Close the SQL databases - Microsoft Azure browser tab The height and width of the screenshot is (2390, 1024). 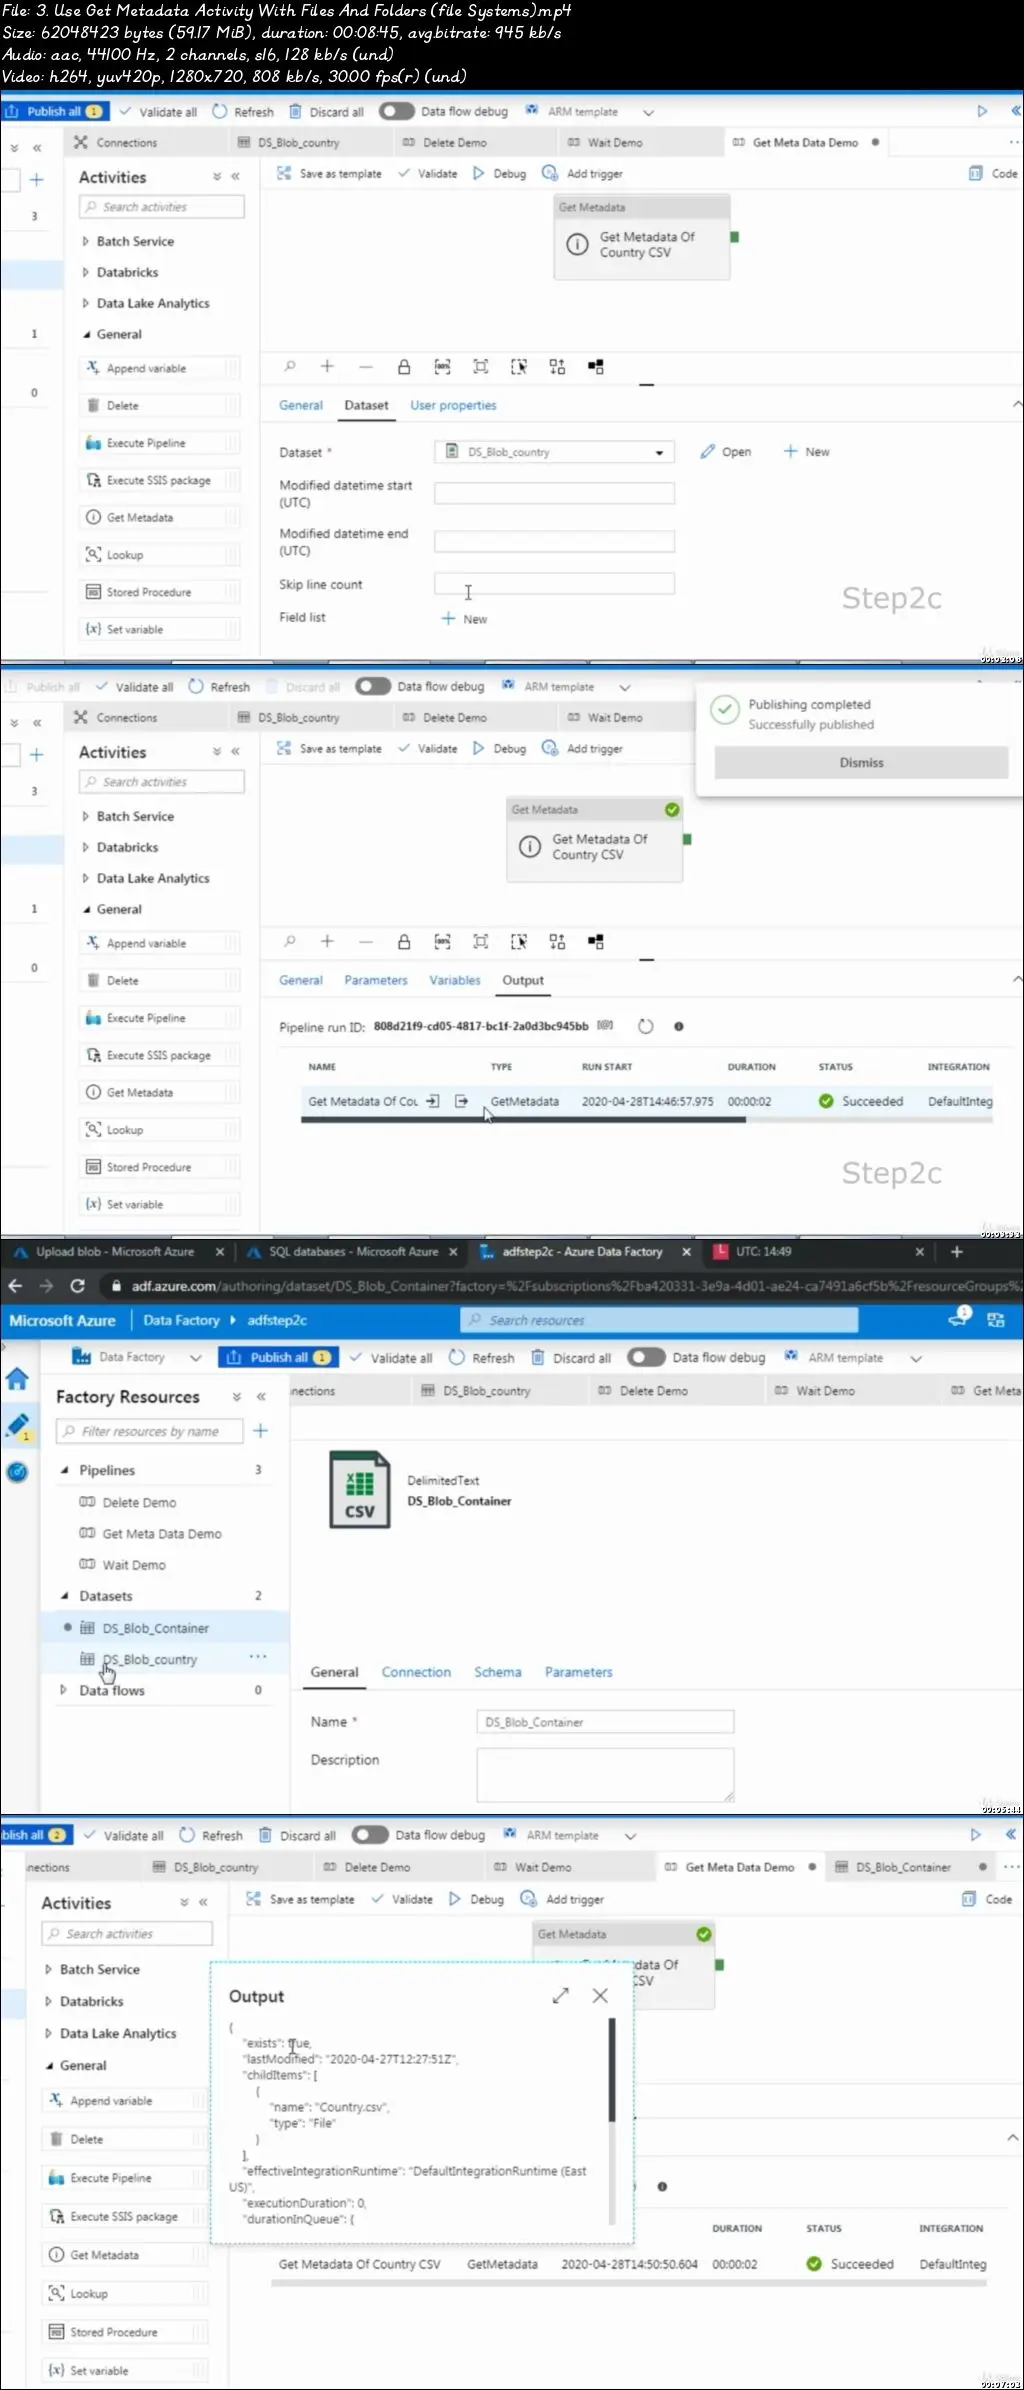tap(453, 1252)
